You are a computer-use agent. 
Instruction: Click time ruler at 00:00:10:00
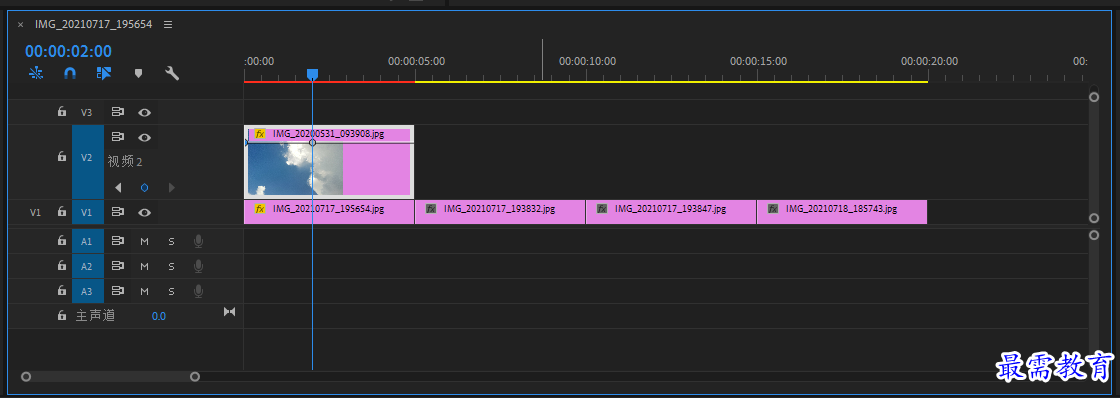(587, 61)
